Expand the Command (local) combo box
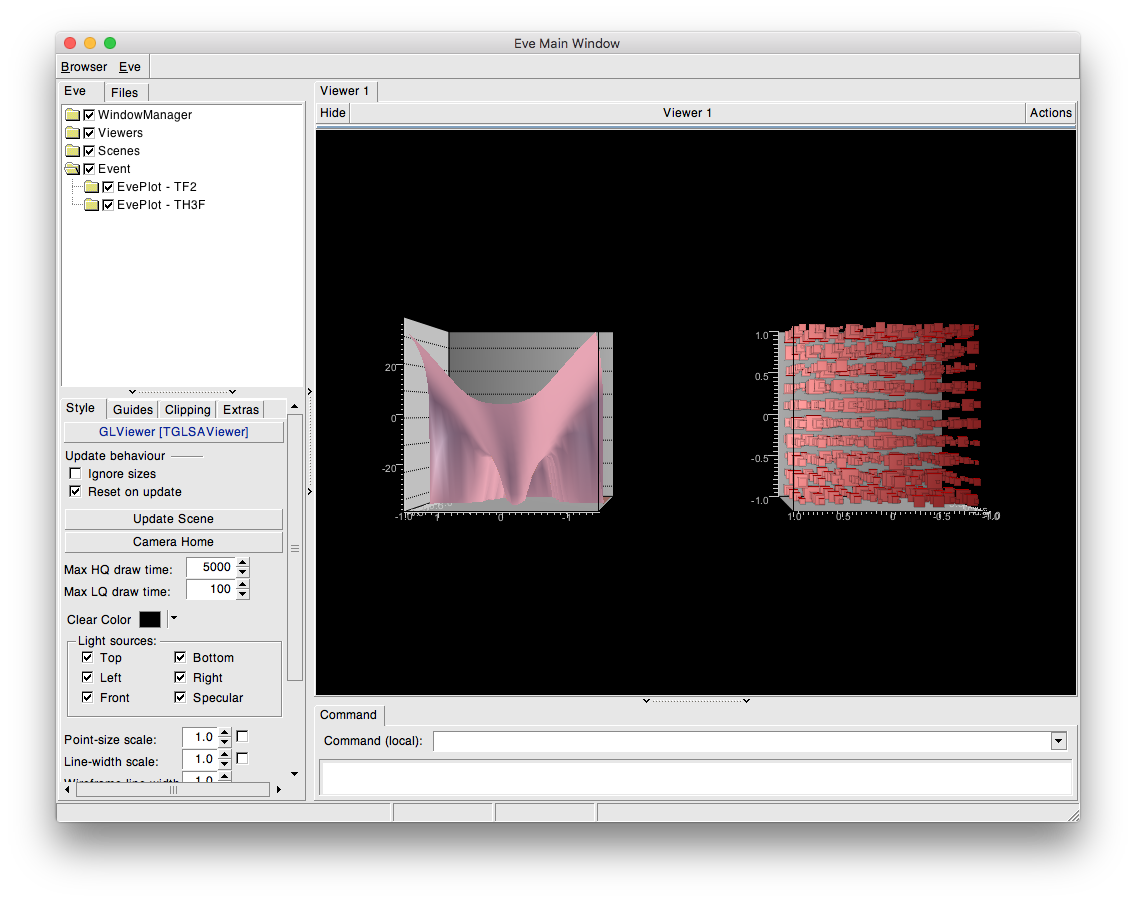 coord(1058,741)
